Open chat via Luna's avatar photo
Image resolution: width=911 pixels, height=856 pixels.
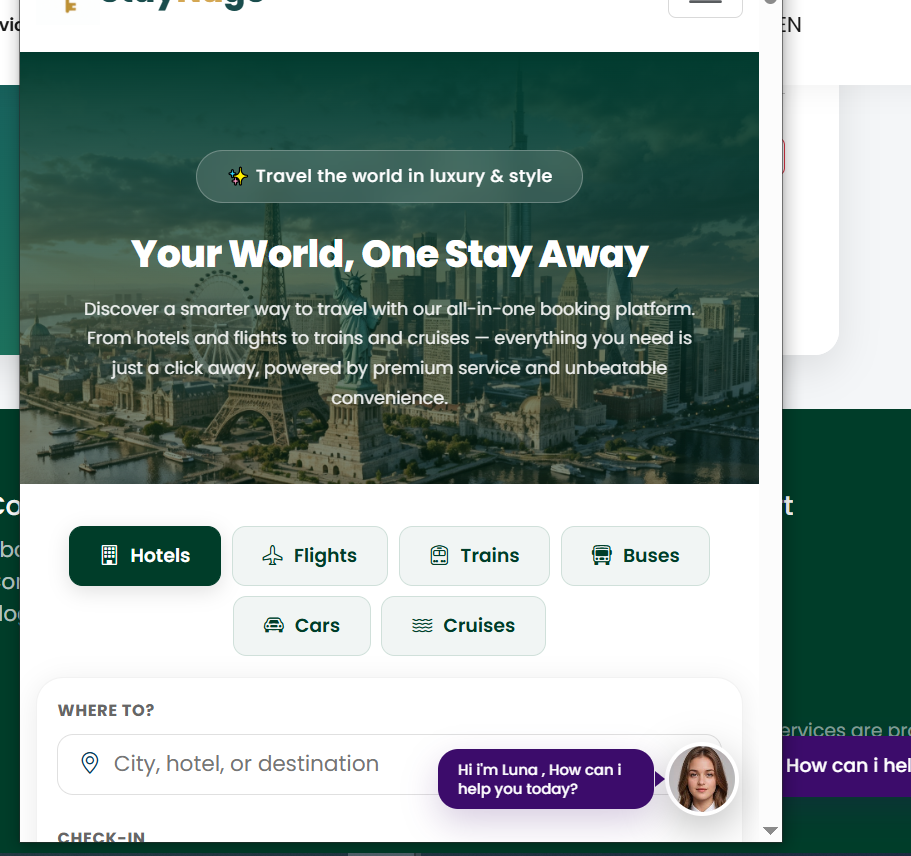point(701,779)
